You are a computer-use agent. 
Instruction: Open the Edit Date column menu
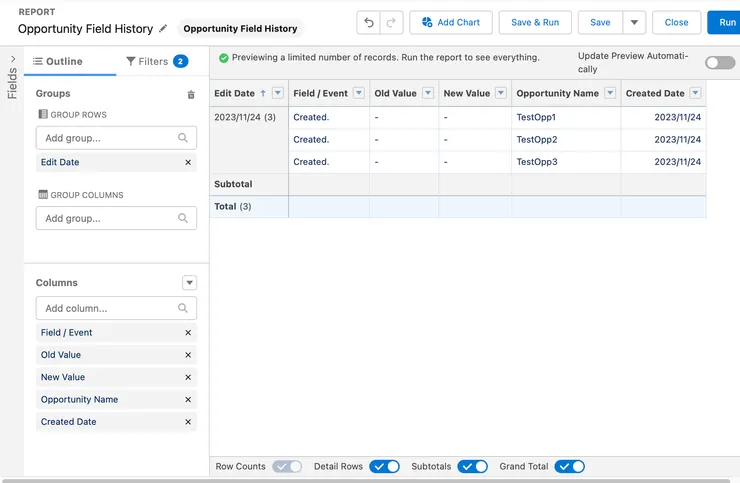click(x=278, y=93)
